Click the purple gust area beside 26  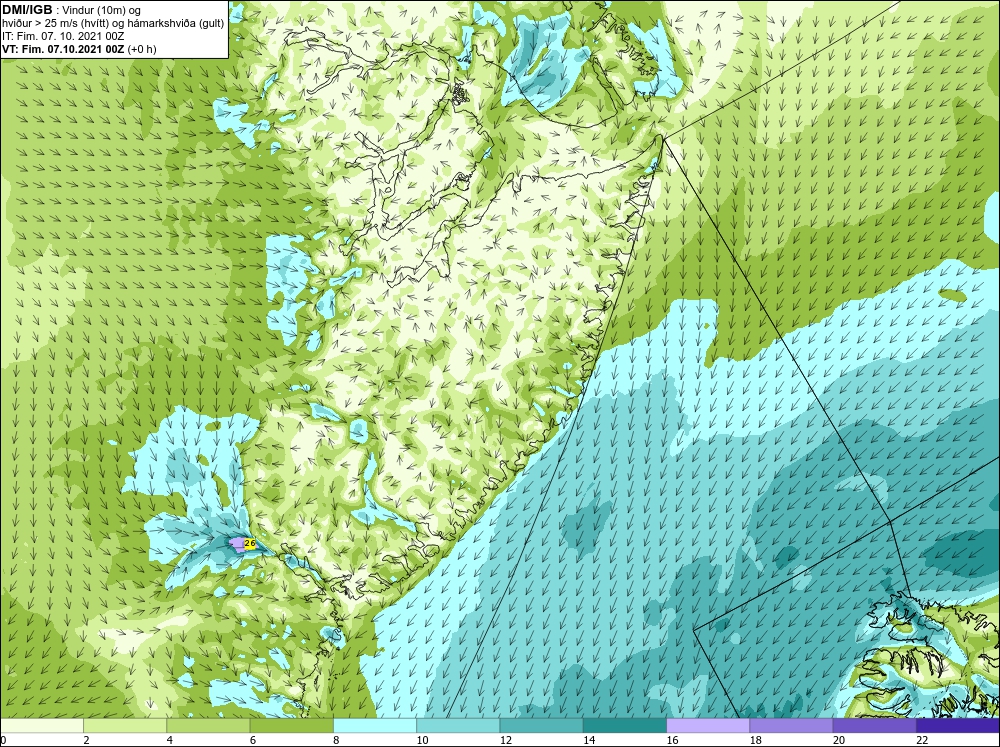(x=237, y=544)
